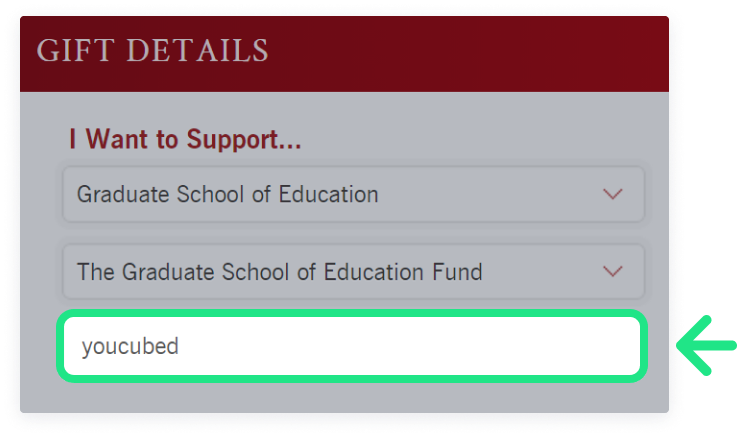Click the chevron in the Education Fund dropdown

click(x=612, y=271)
